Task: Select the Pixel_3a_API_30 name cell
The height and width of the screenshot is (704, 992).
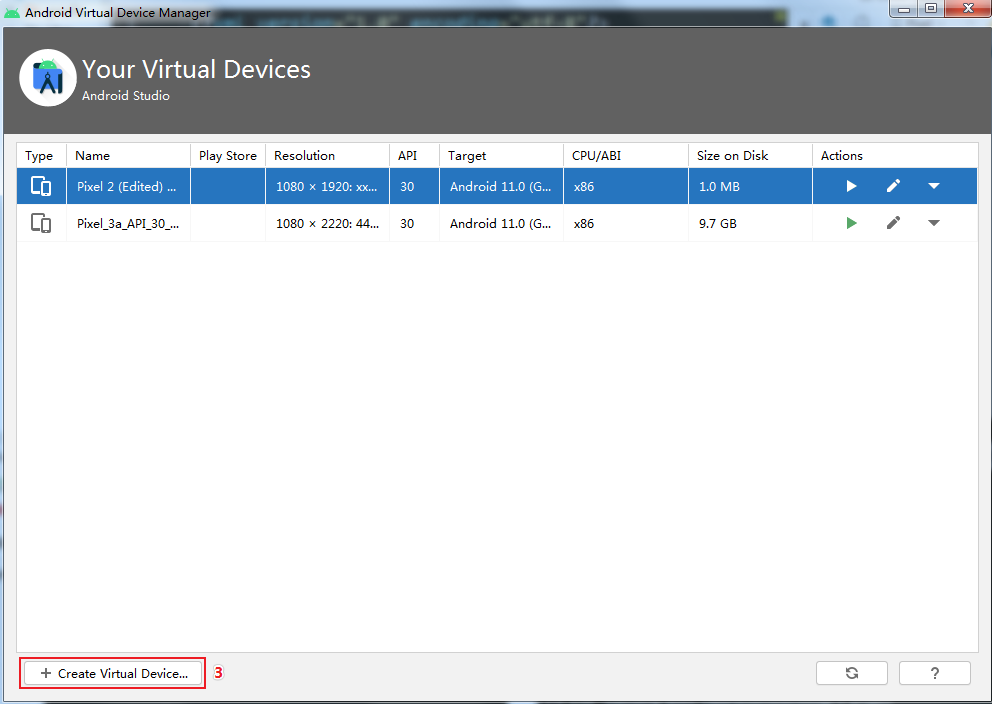Action: coord(128,223)
